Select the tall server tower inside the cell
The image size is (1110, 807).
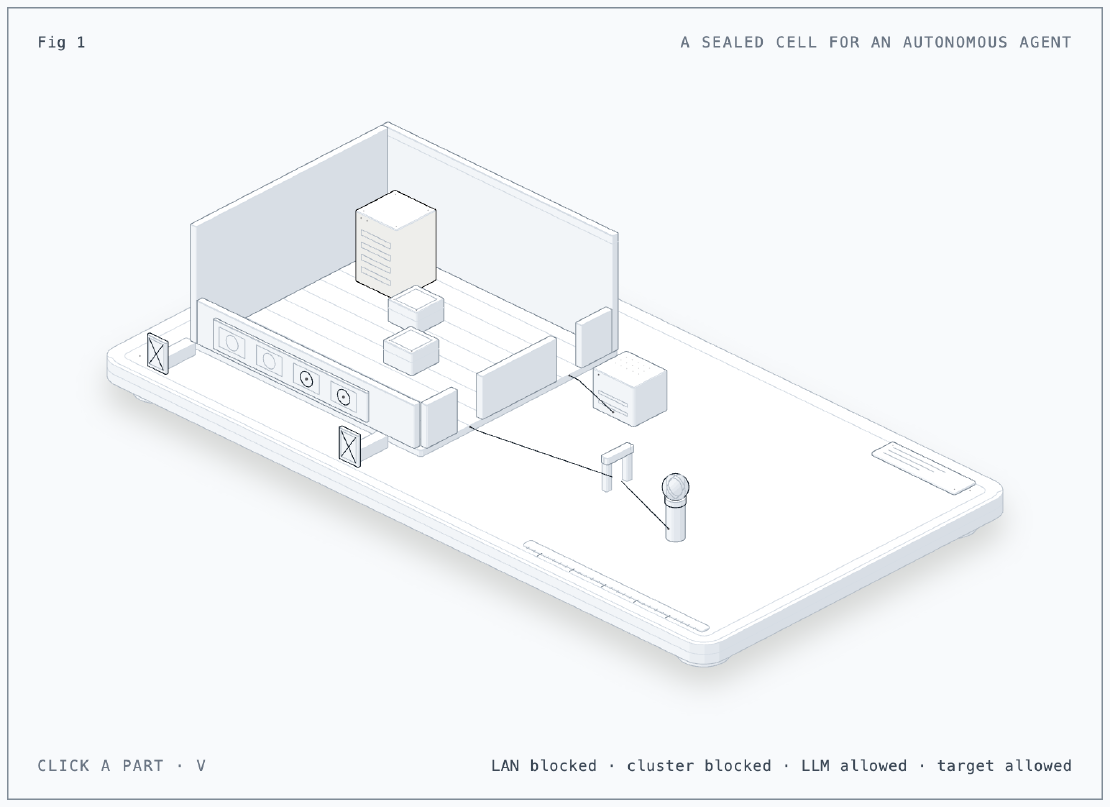(x=396, y=244)
